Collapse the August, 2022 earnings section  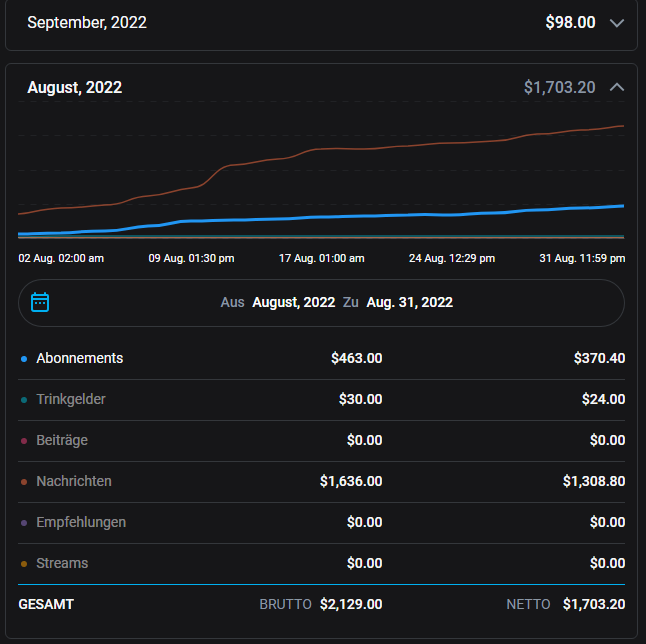(617, 87)
